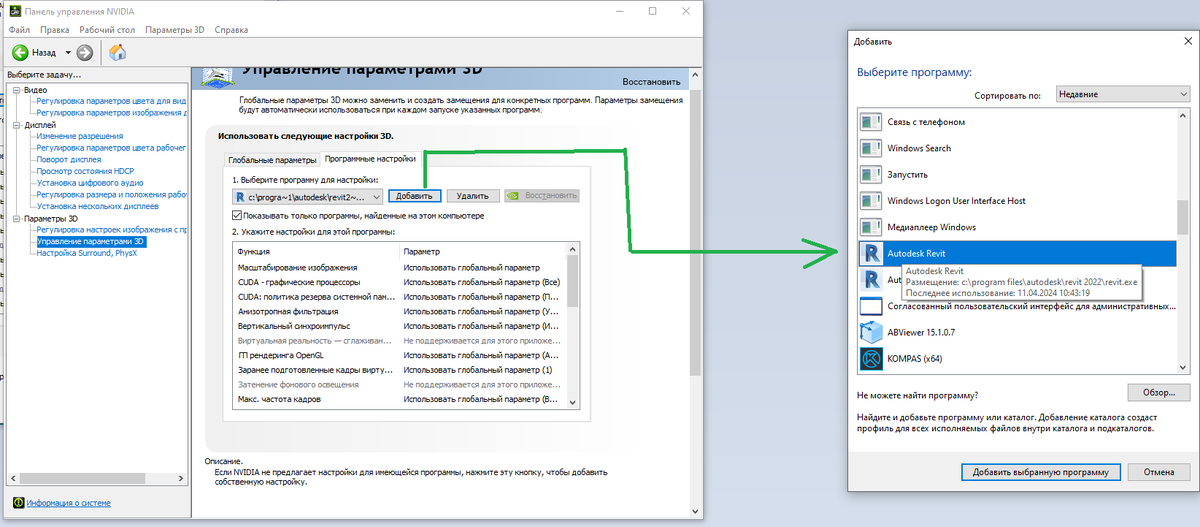This screenshot has width=1200, height=527.
Task: Click scrollbar thumb in program list dialog
Action: (x=1183, y=216)
